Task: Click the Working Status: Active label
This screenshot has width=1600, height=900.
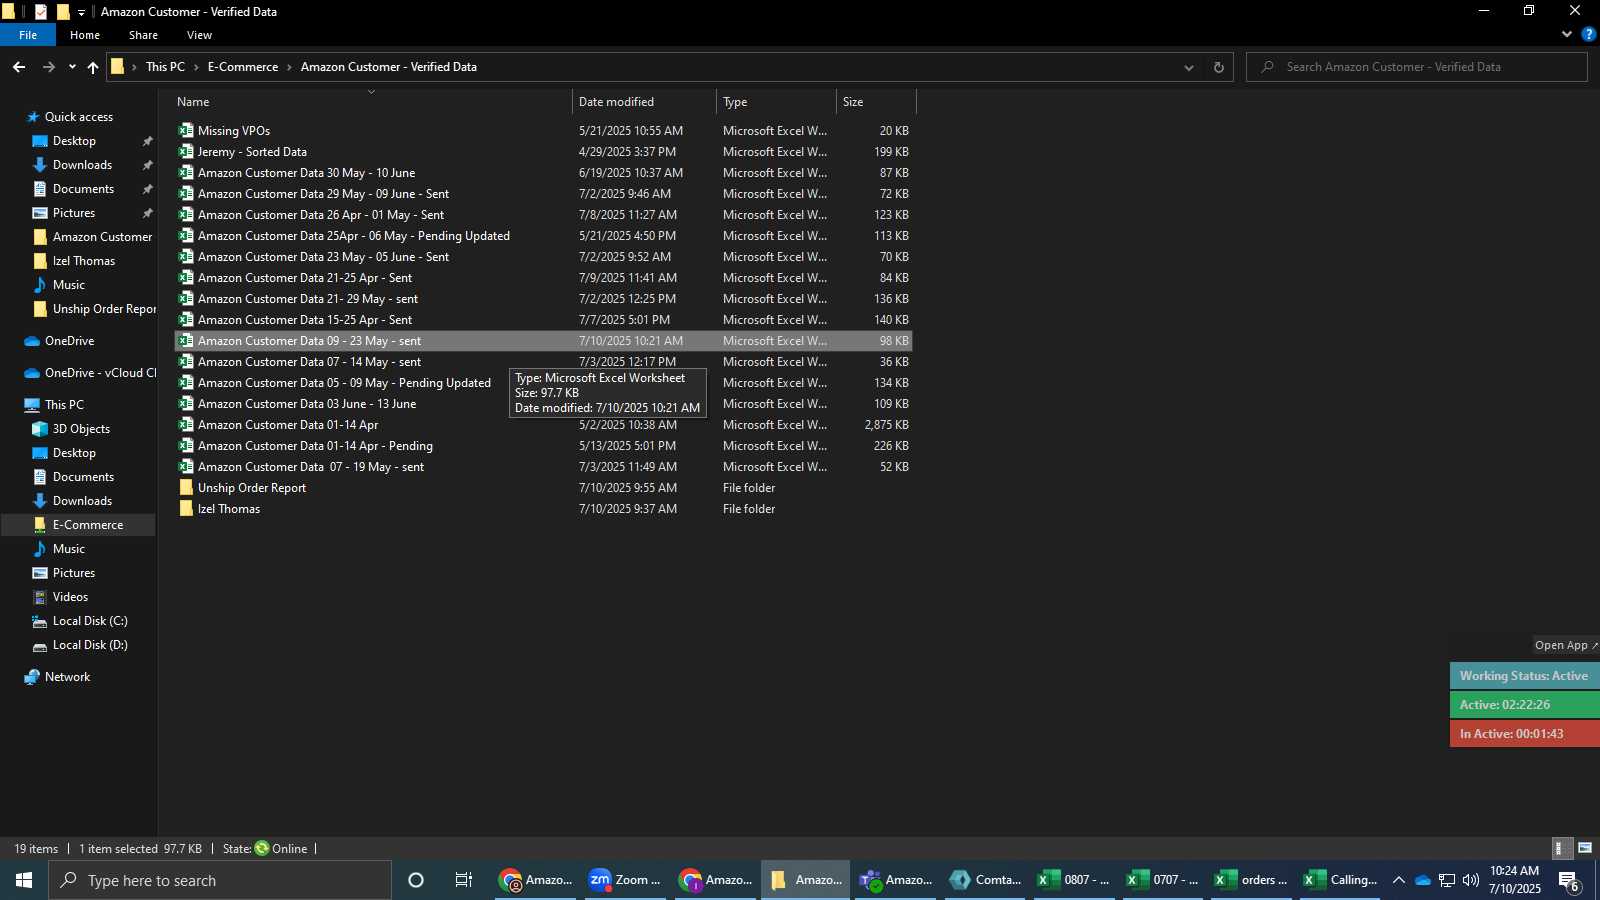Action: tap(1524, 676)
